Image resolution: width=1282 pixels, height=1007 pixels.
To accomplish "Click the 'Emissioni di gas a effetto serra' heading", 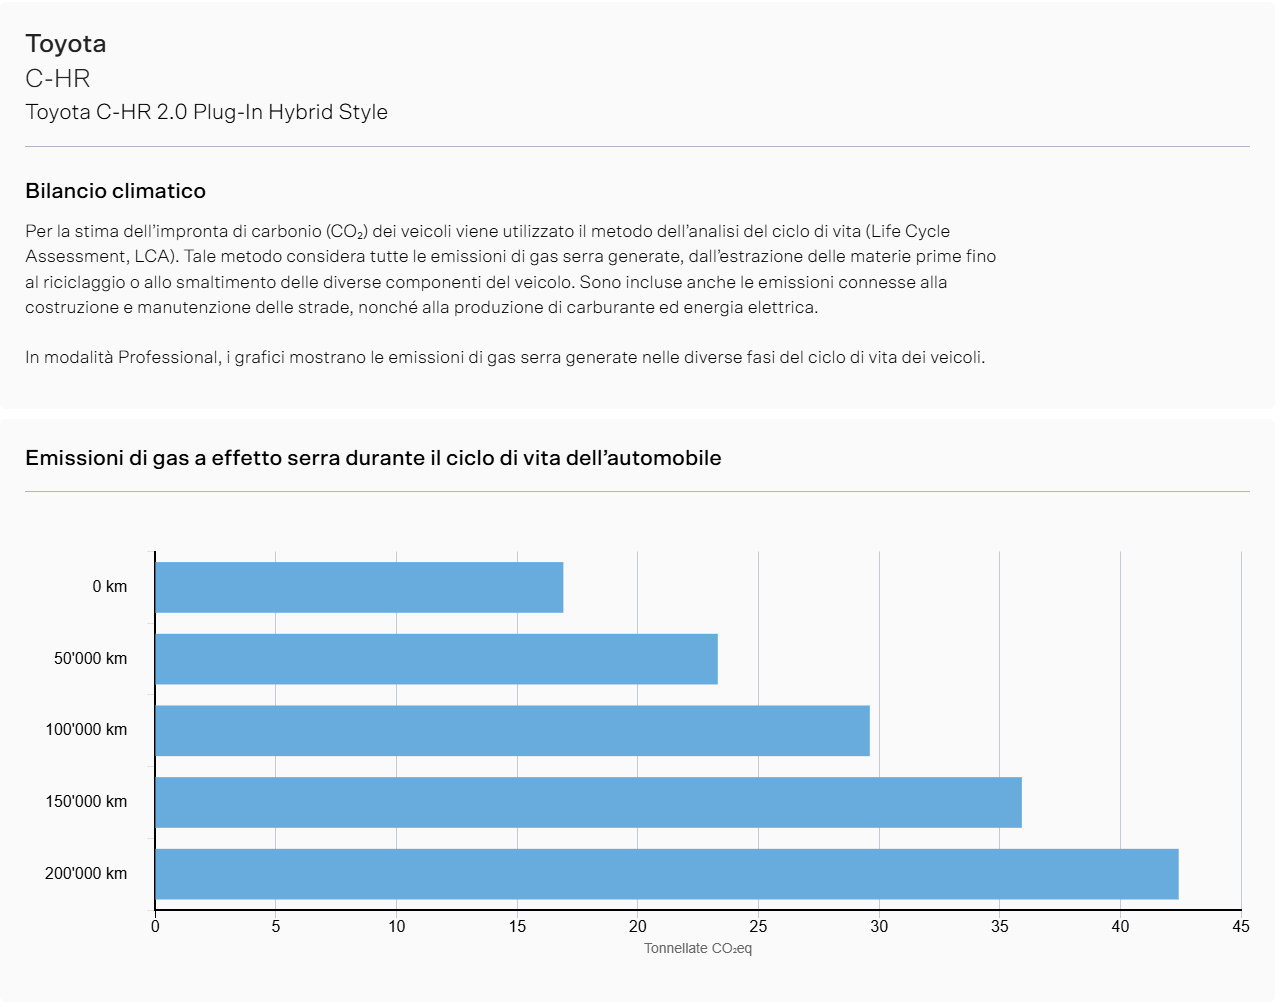I will [x=373, y=458].
